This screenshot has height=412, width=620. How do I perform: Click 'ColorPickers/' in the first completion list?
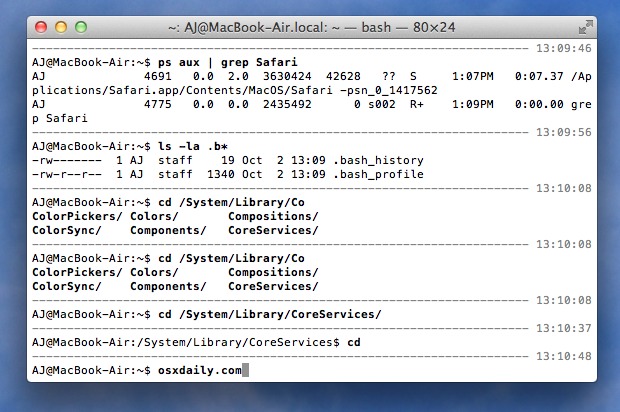(x=77, y=216)
